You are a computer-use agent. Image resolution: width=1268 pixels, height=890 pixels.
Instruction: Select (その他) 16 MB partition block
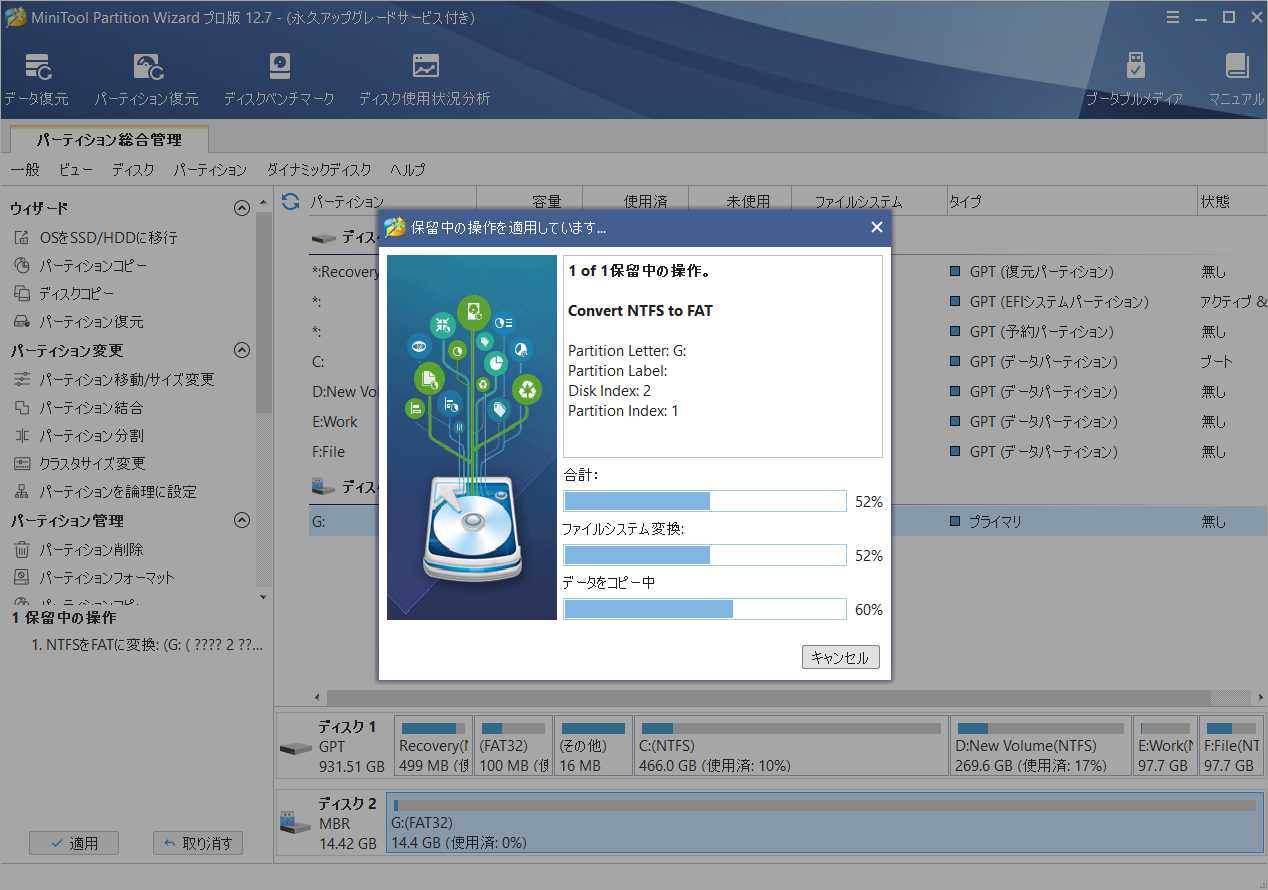click(593, 746)
